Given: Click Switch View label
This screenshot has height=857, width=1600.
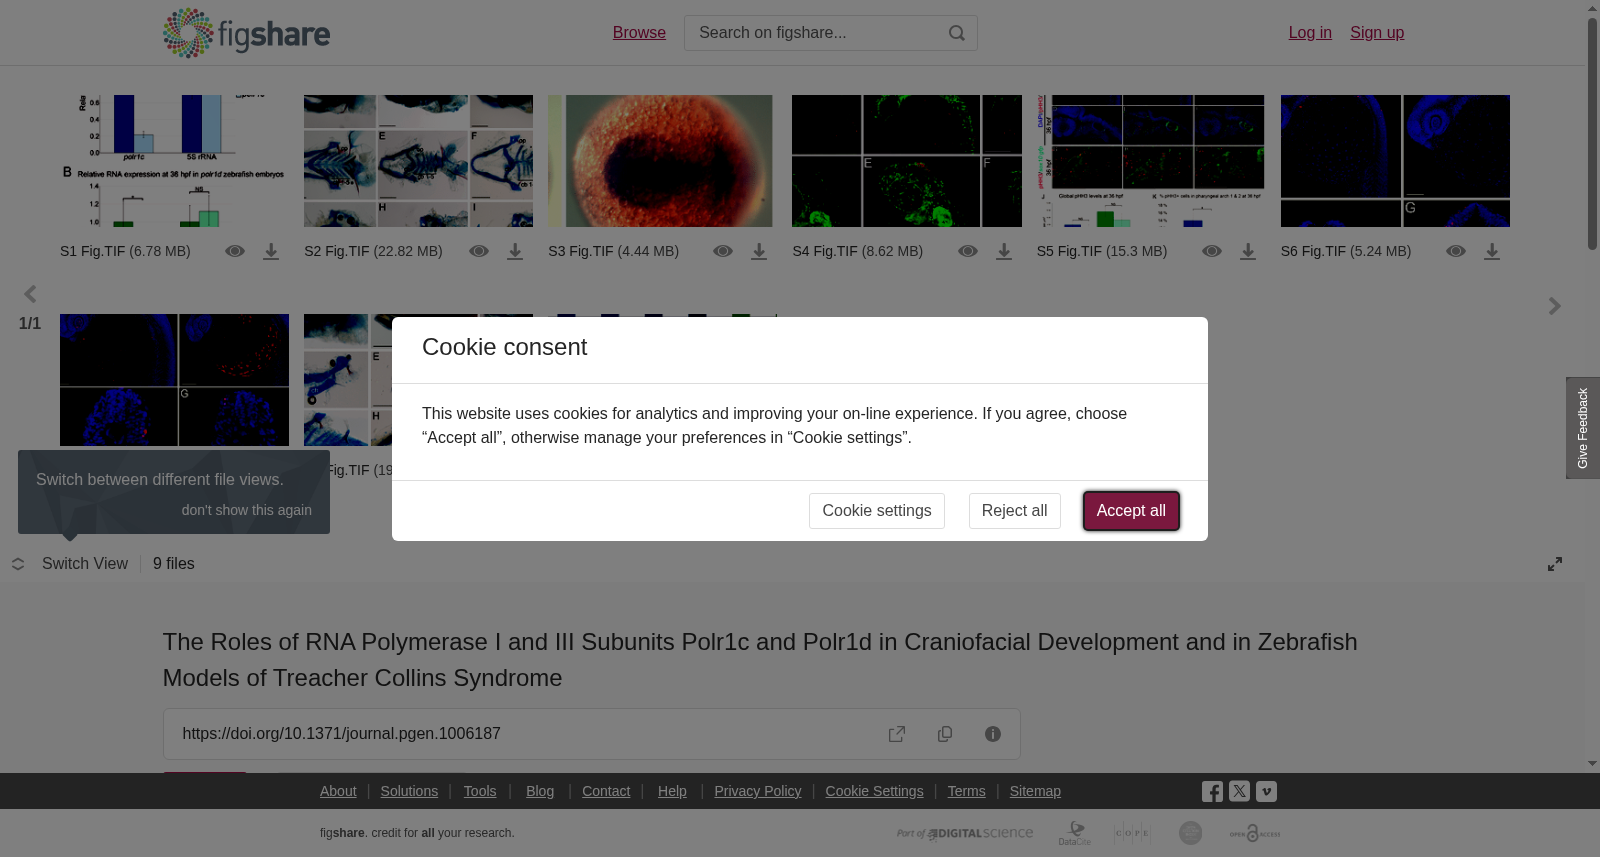Looking at the screenshot, I should pos(85,564).
